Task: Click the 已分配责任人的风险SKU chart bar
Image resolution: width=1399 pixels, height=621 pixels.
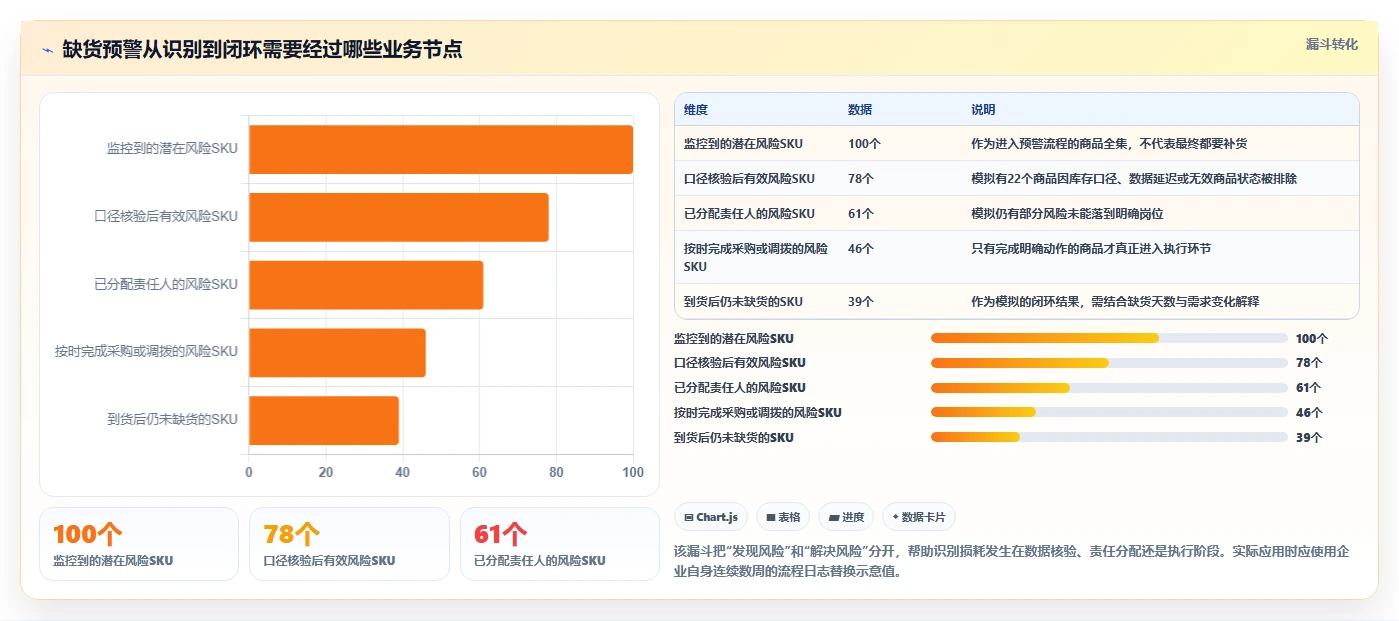Action: coord(366,285)
